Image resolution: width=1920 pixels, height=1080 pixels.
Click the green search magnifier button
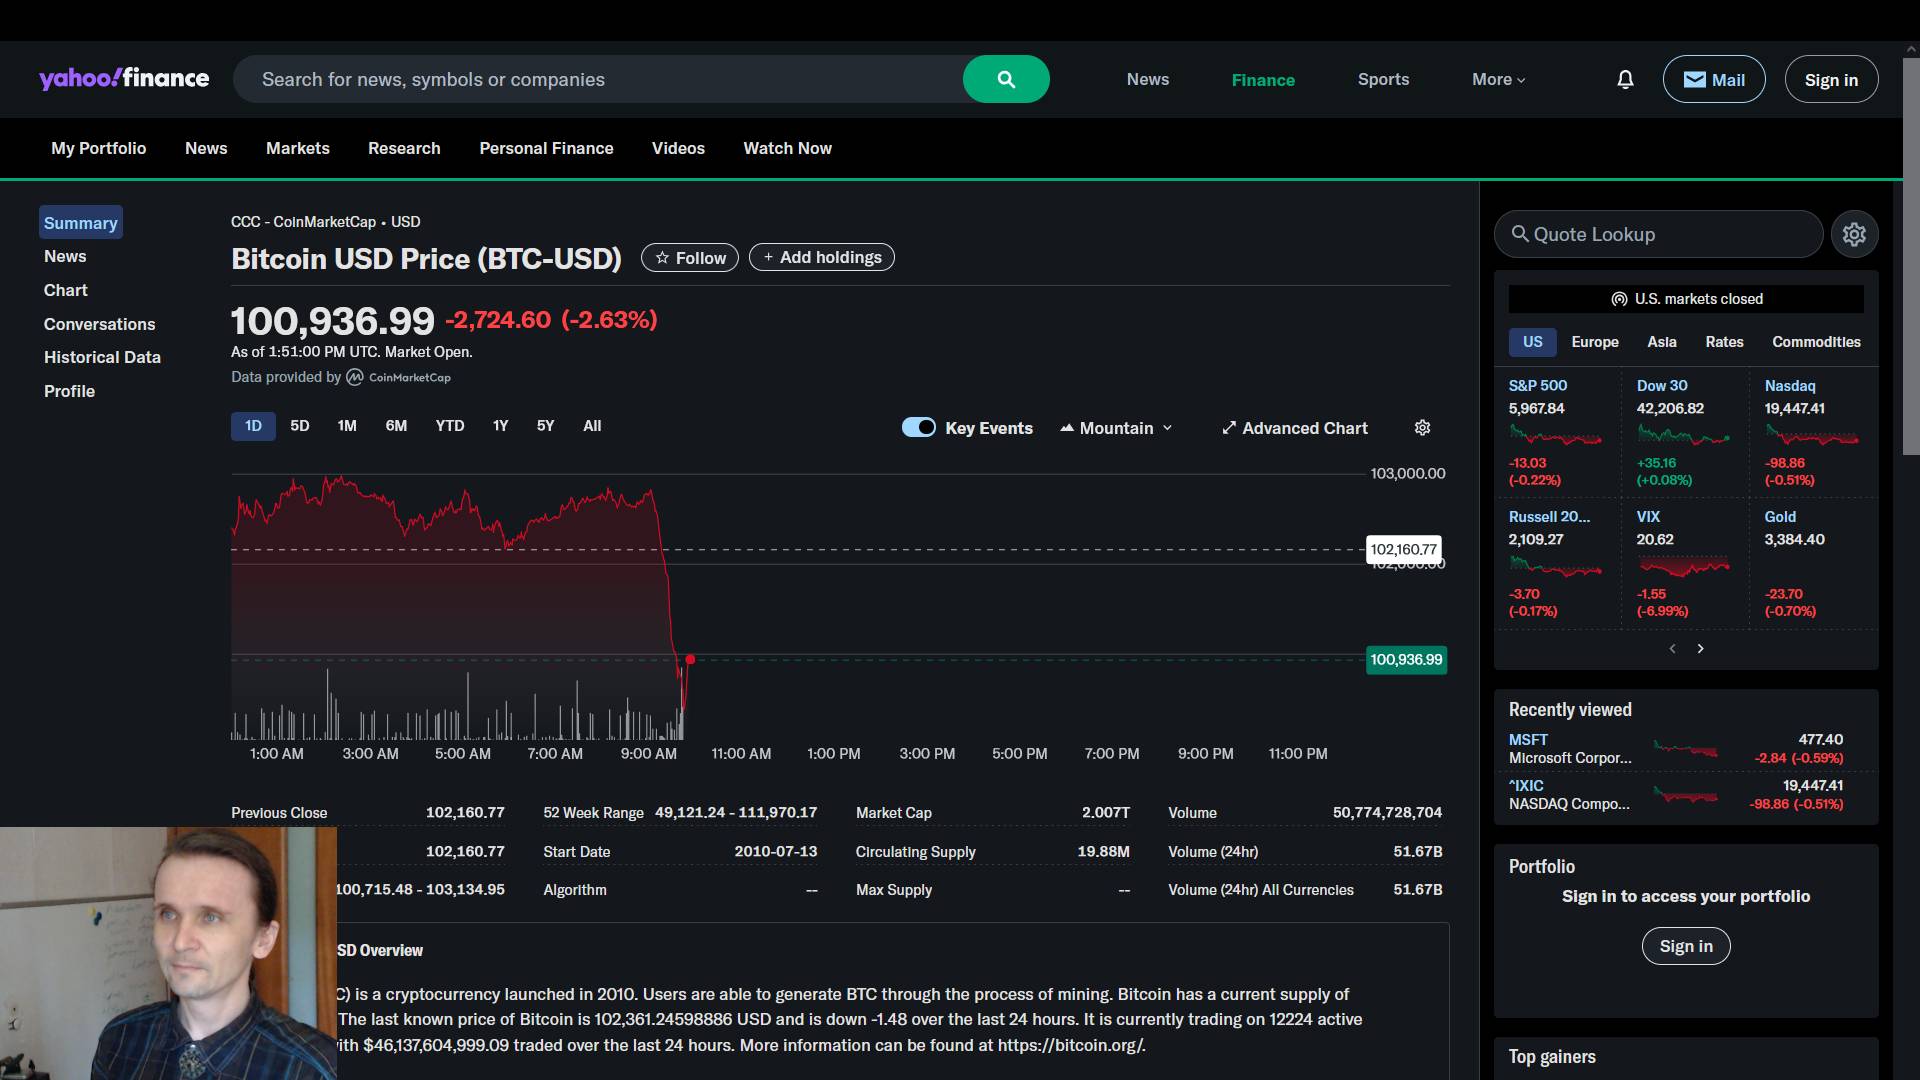coord(1006,79)
